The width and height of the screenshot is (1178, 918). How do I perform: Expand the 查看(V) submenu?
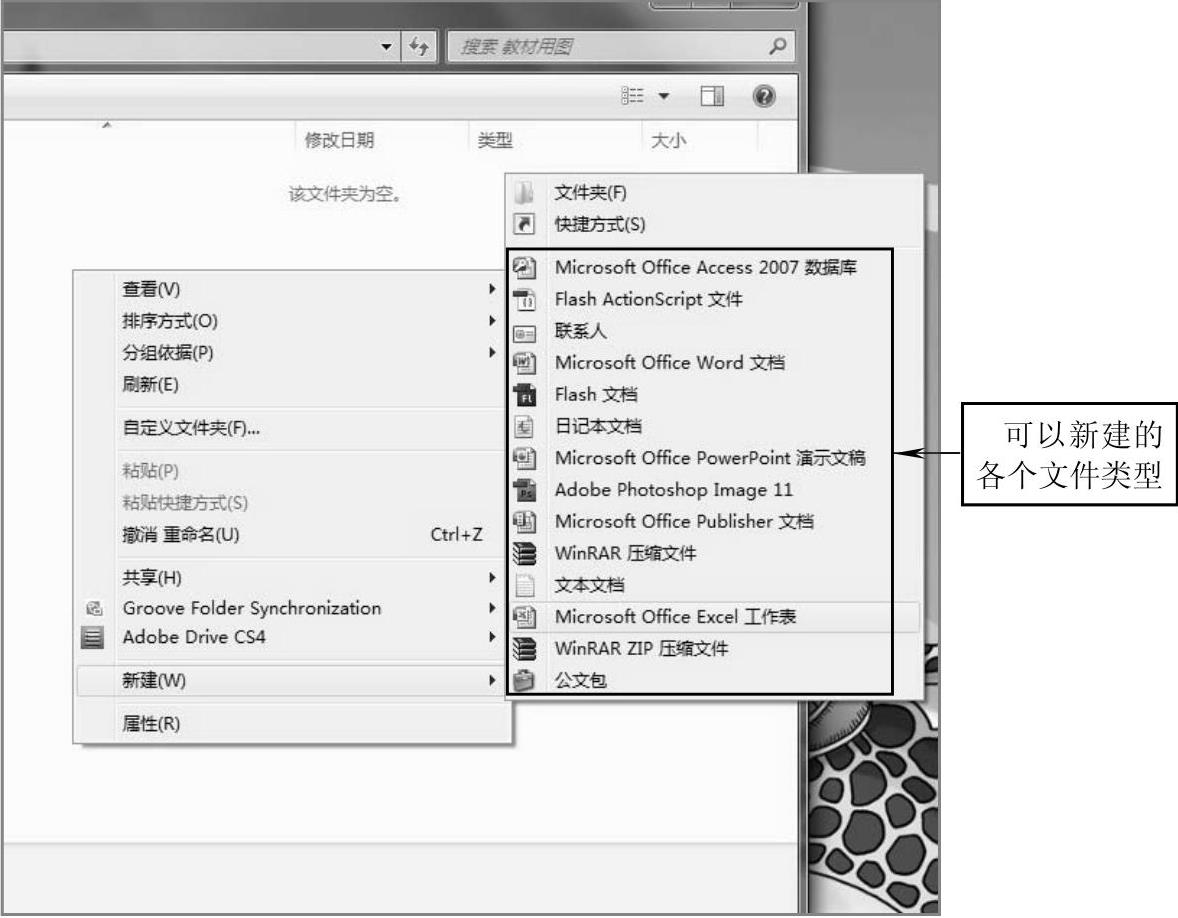tap(492, 288)
